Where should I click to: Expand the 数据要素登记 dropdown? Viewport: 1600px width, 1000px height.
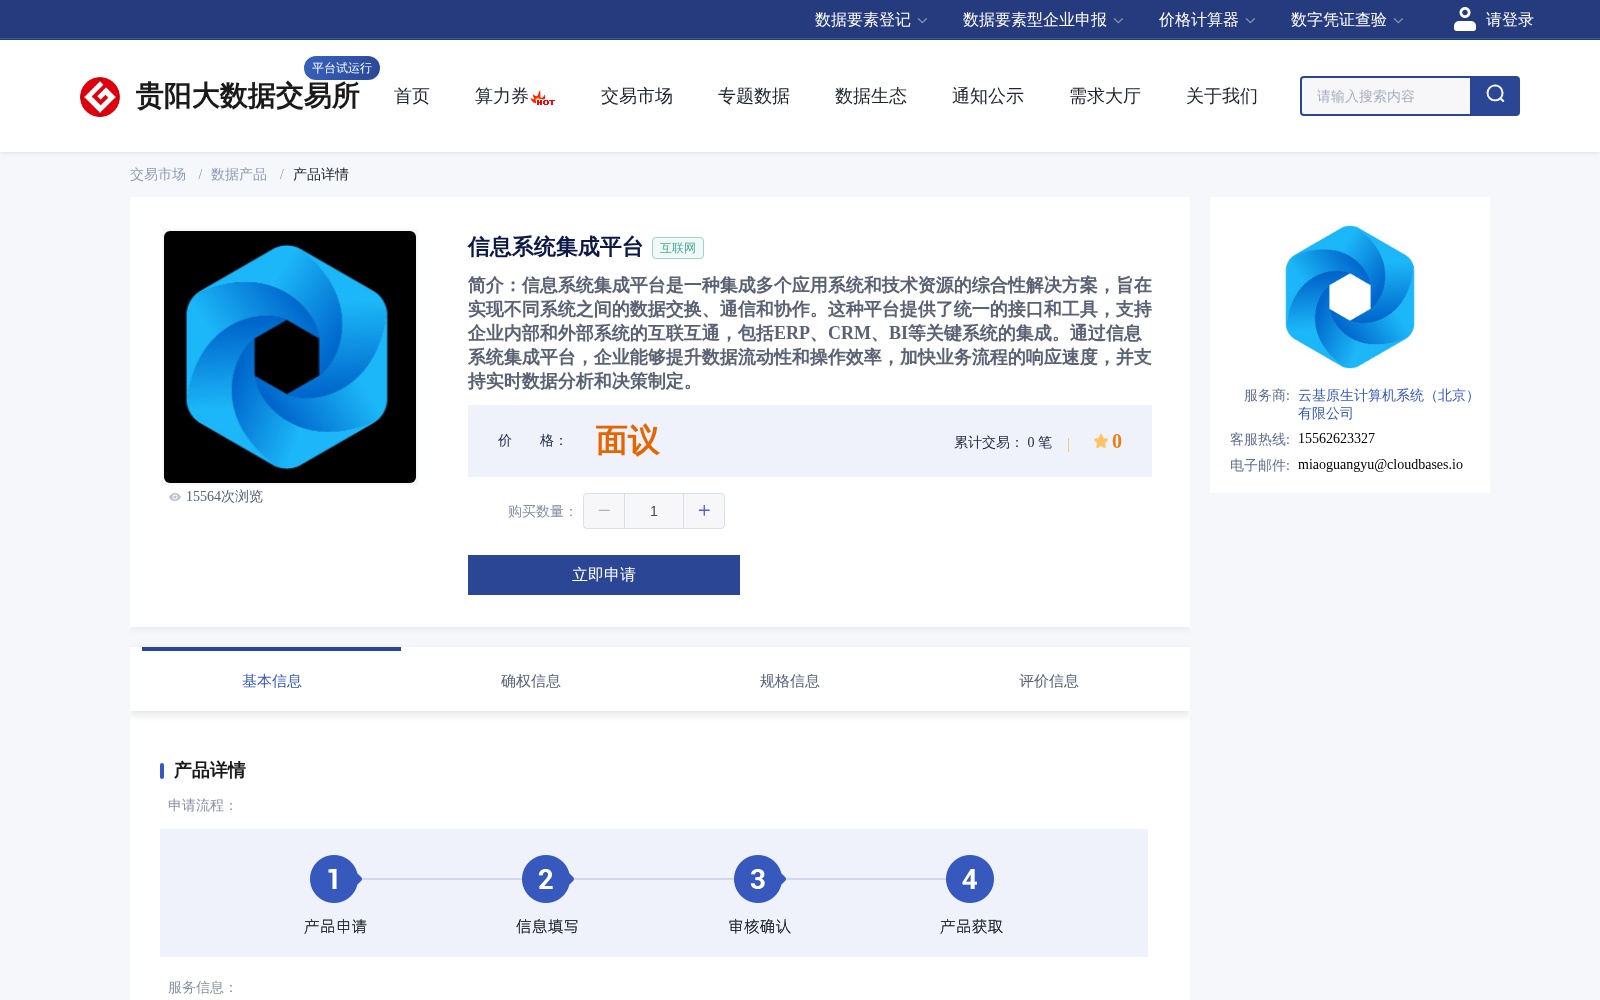pyautogui.click(x=871, y=20)
